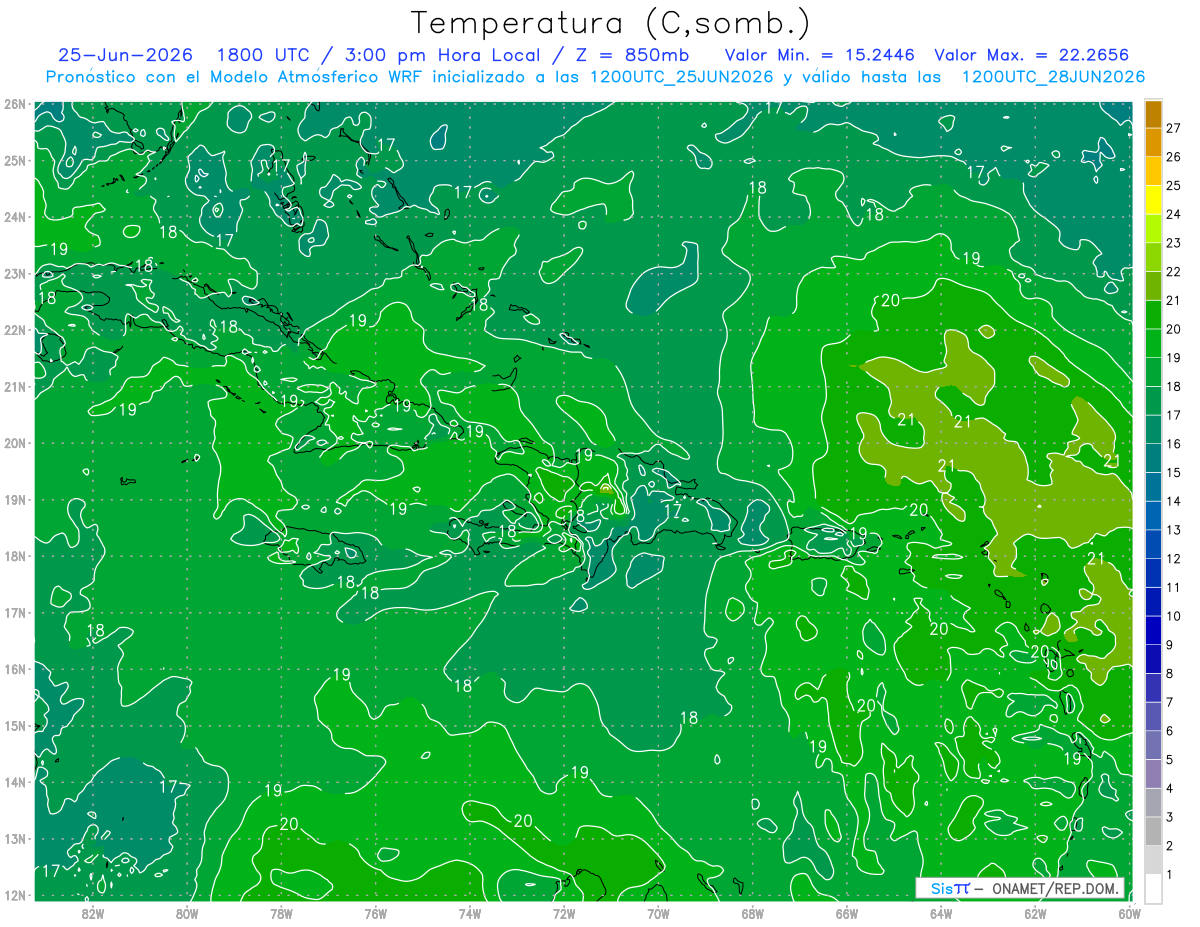This screenshot has height=927, width=1200.
Task: Click the color scale label "13"
Action: (1174, 529)
